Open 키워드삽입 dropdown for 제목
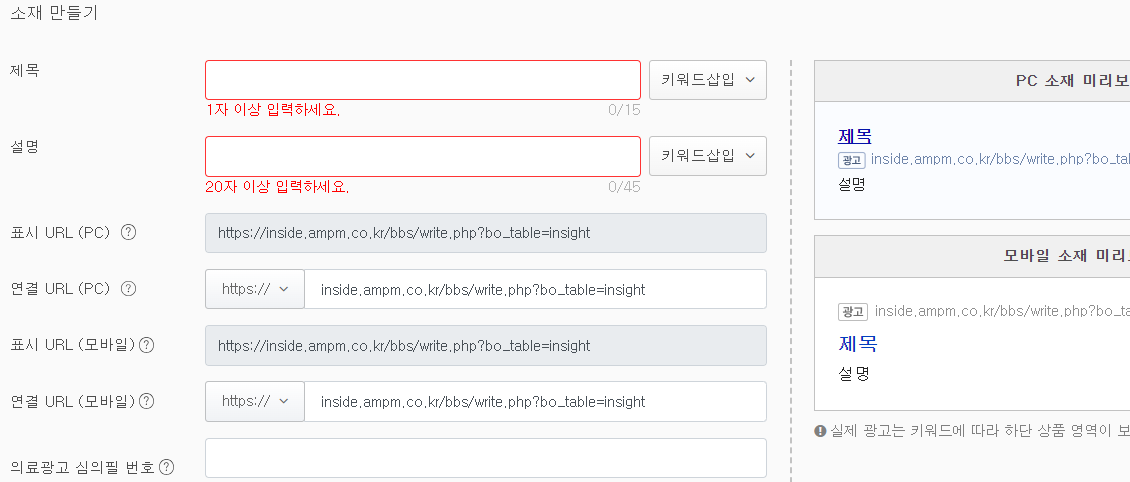Viewport: 1130px width, 482px height. pyautogui.click(x=708, y=80)
